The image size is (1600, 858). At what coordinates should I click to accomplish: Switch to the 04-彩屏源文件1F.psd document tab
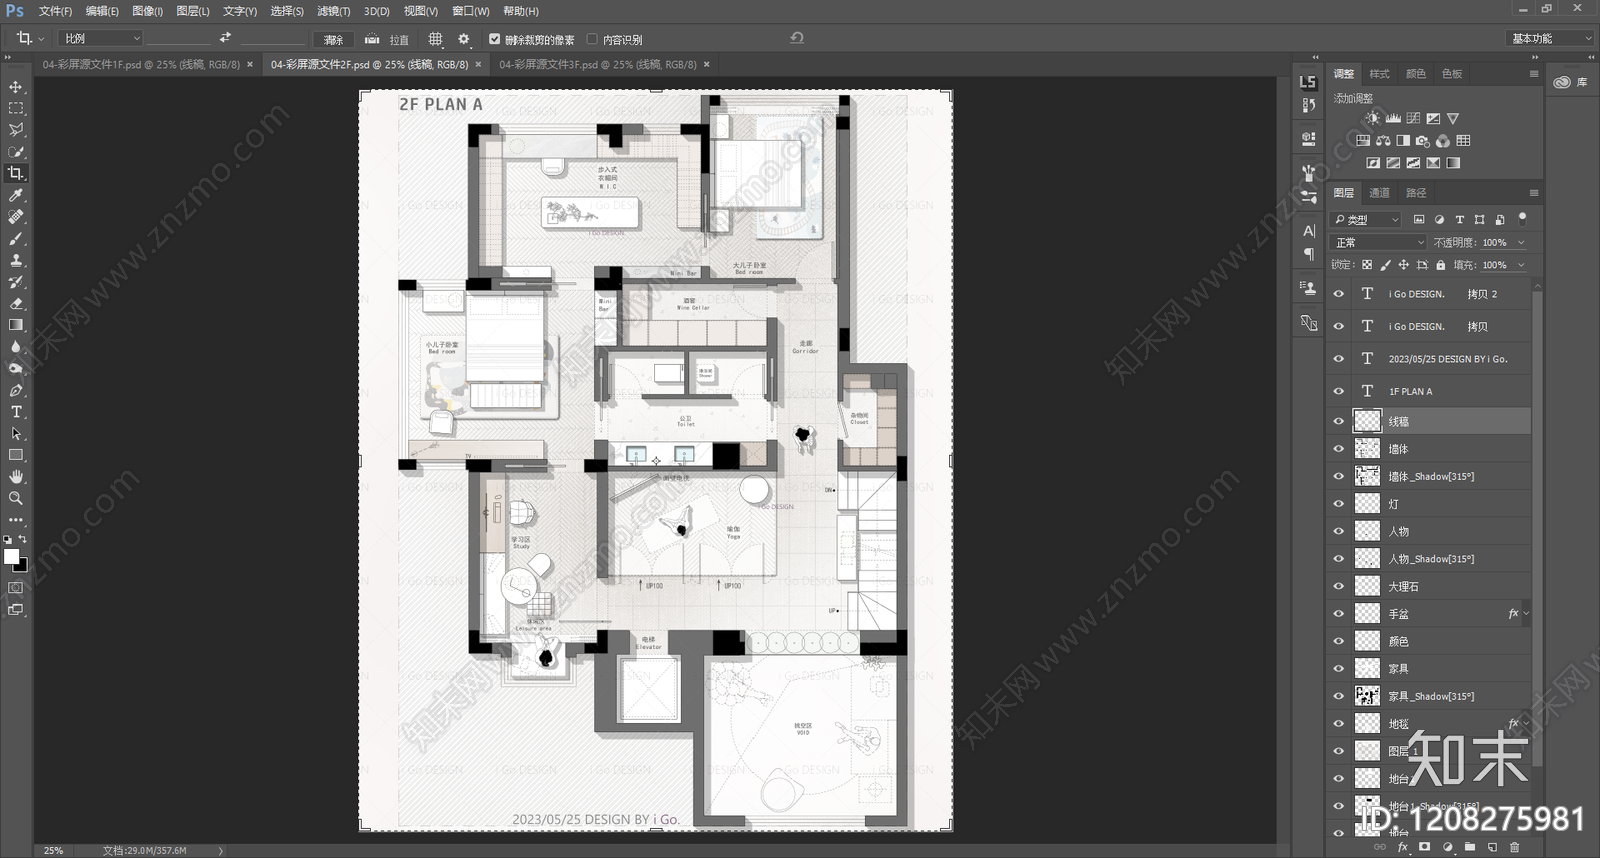click(141, 64)
